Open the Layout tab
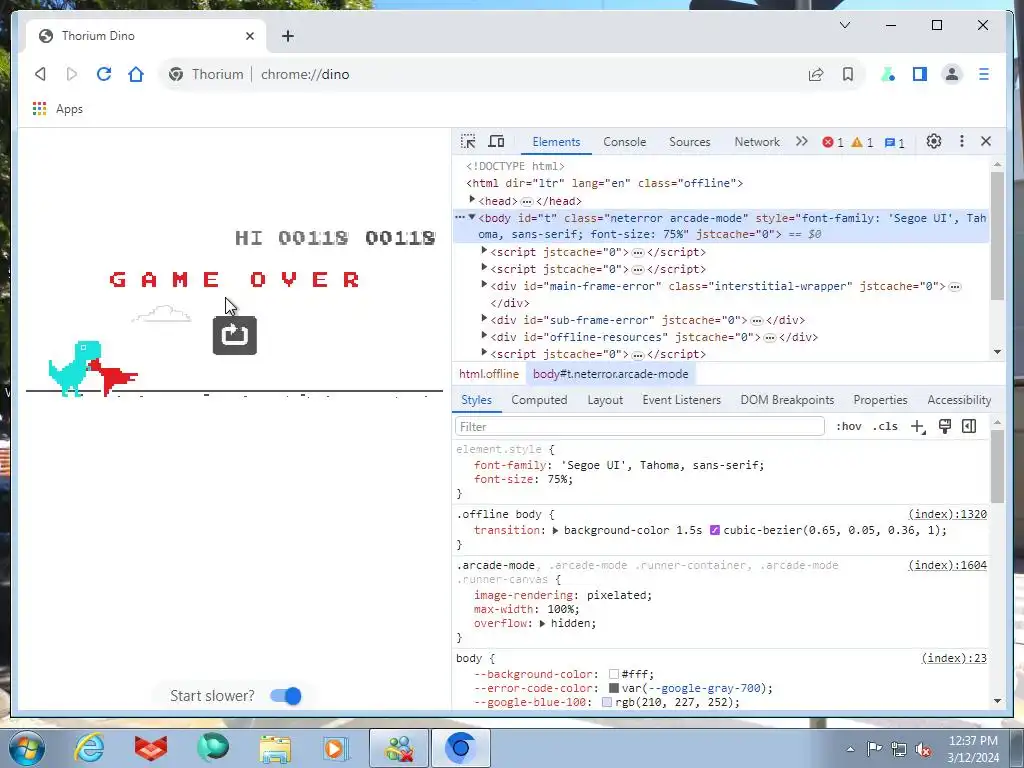 pos(605,400)
